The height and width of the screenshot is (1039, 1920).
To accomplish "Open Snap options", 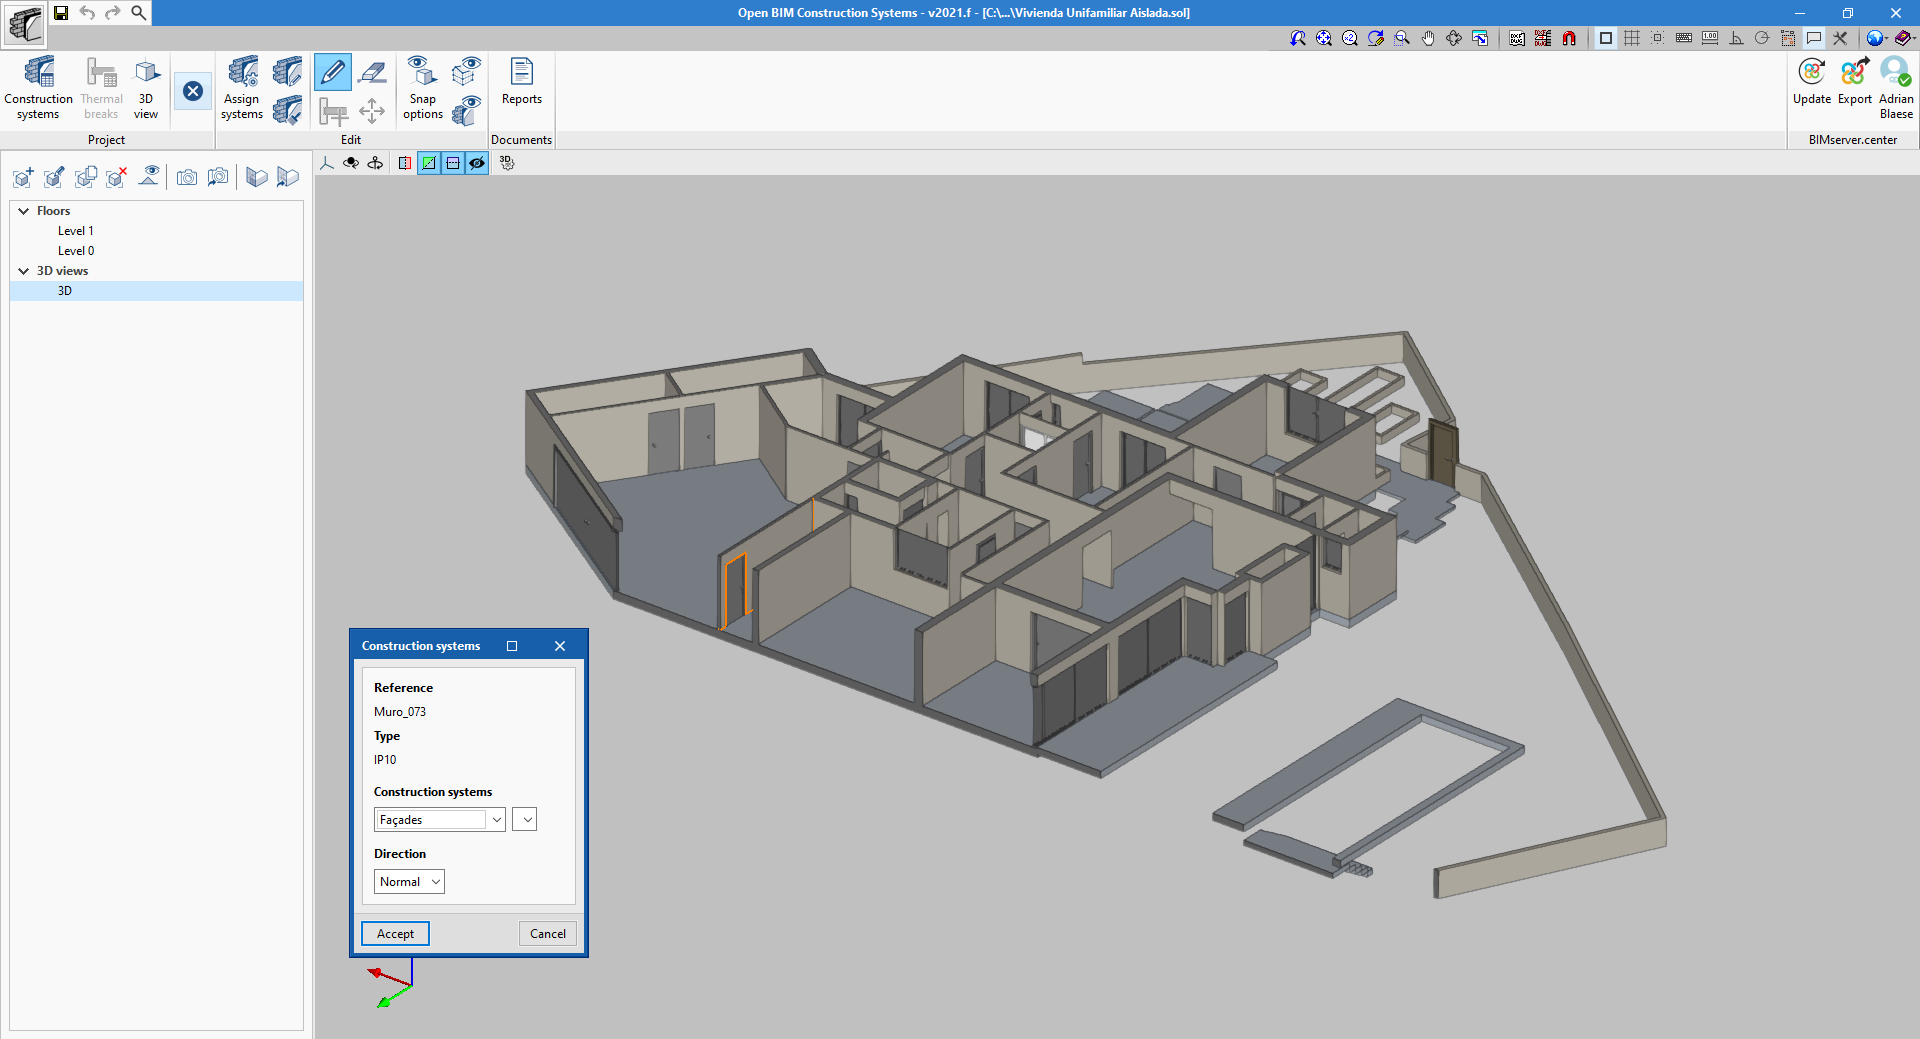I will 423,88.
